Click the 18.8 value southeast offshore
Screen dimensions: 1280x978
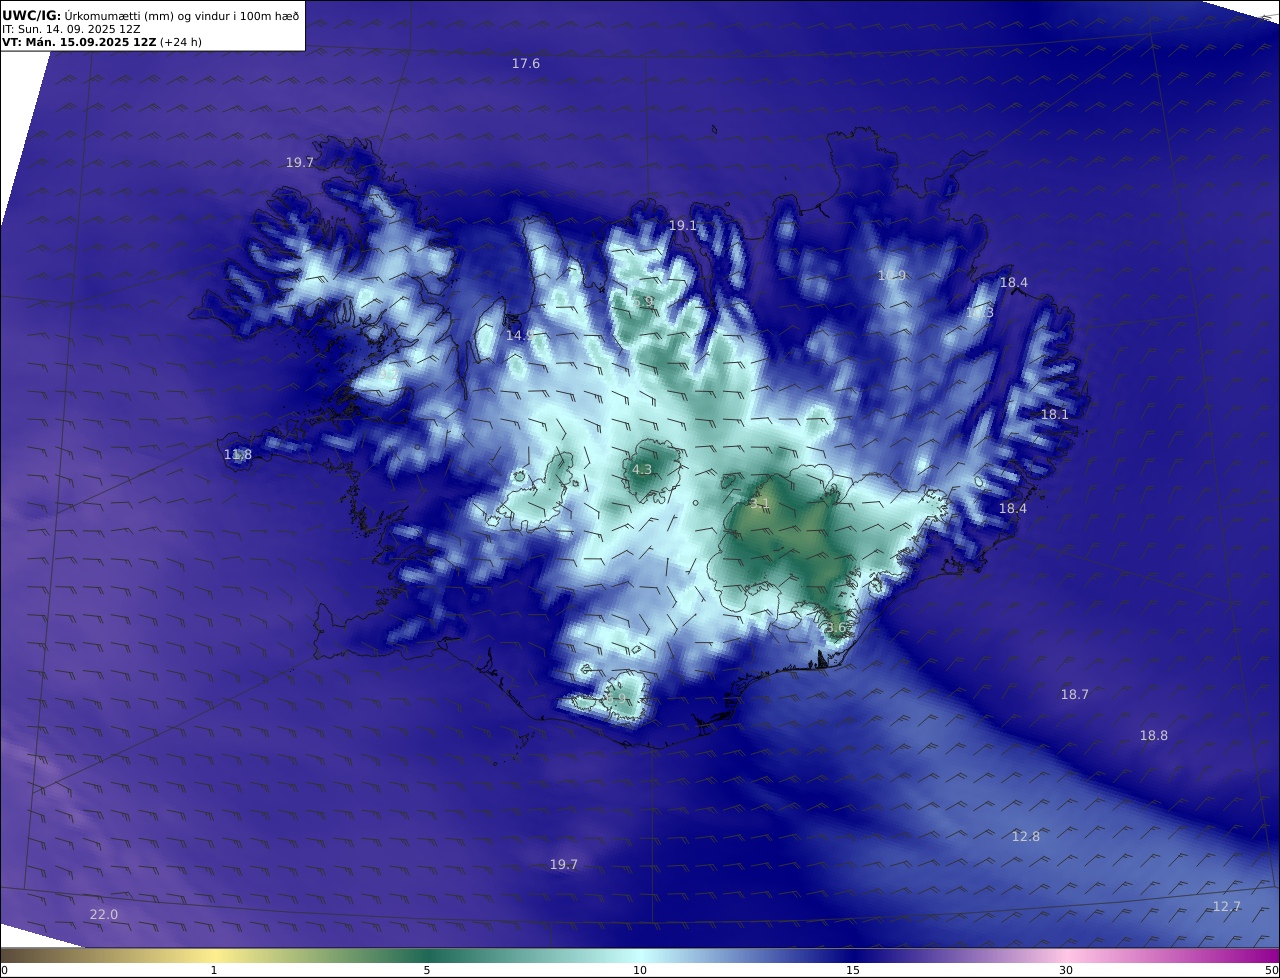(x=1154, y=735)
